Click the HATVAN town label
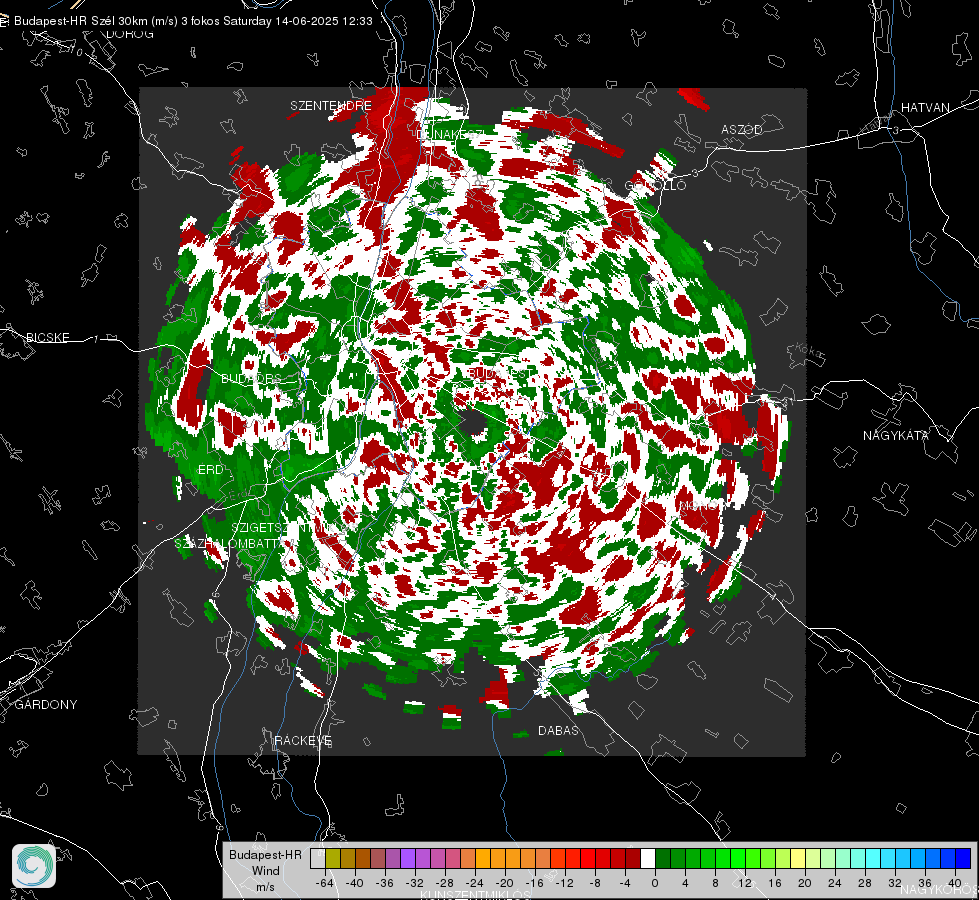Image resolution: width=979 pixels, height=900 pixels. (925, 108)
